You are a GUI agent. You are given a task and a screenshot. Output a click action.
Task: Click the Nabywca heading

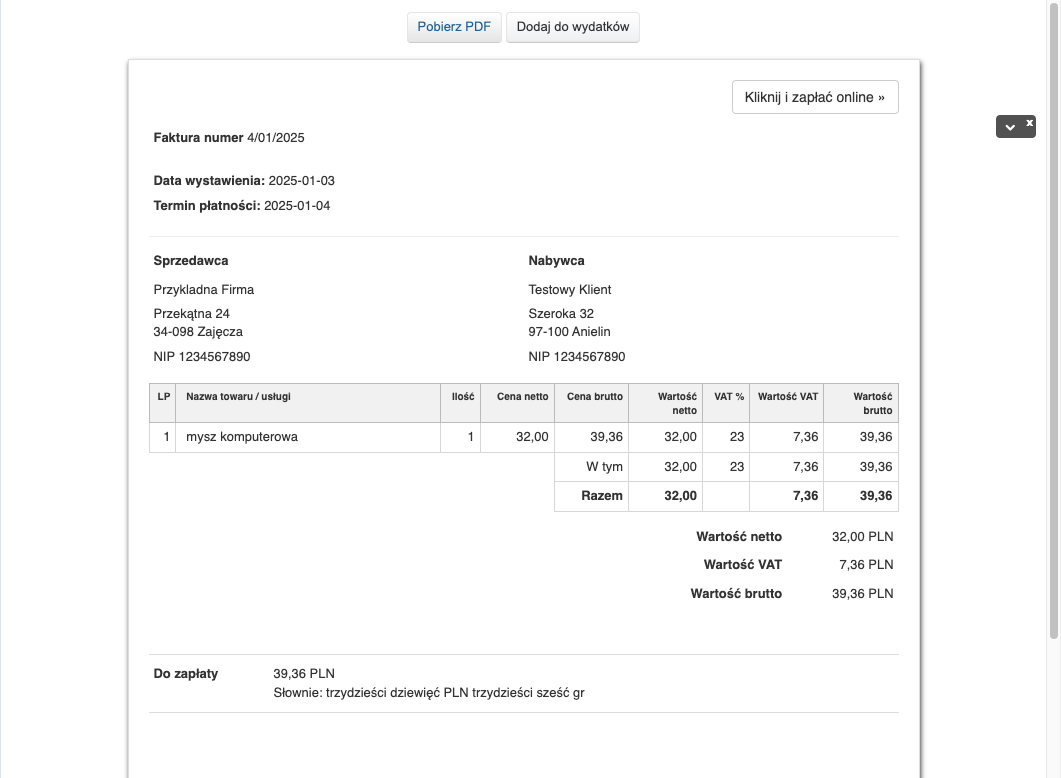[556, 260]
